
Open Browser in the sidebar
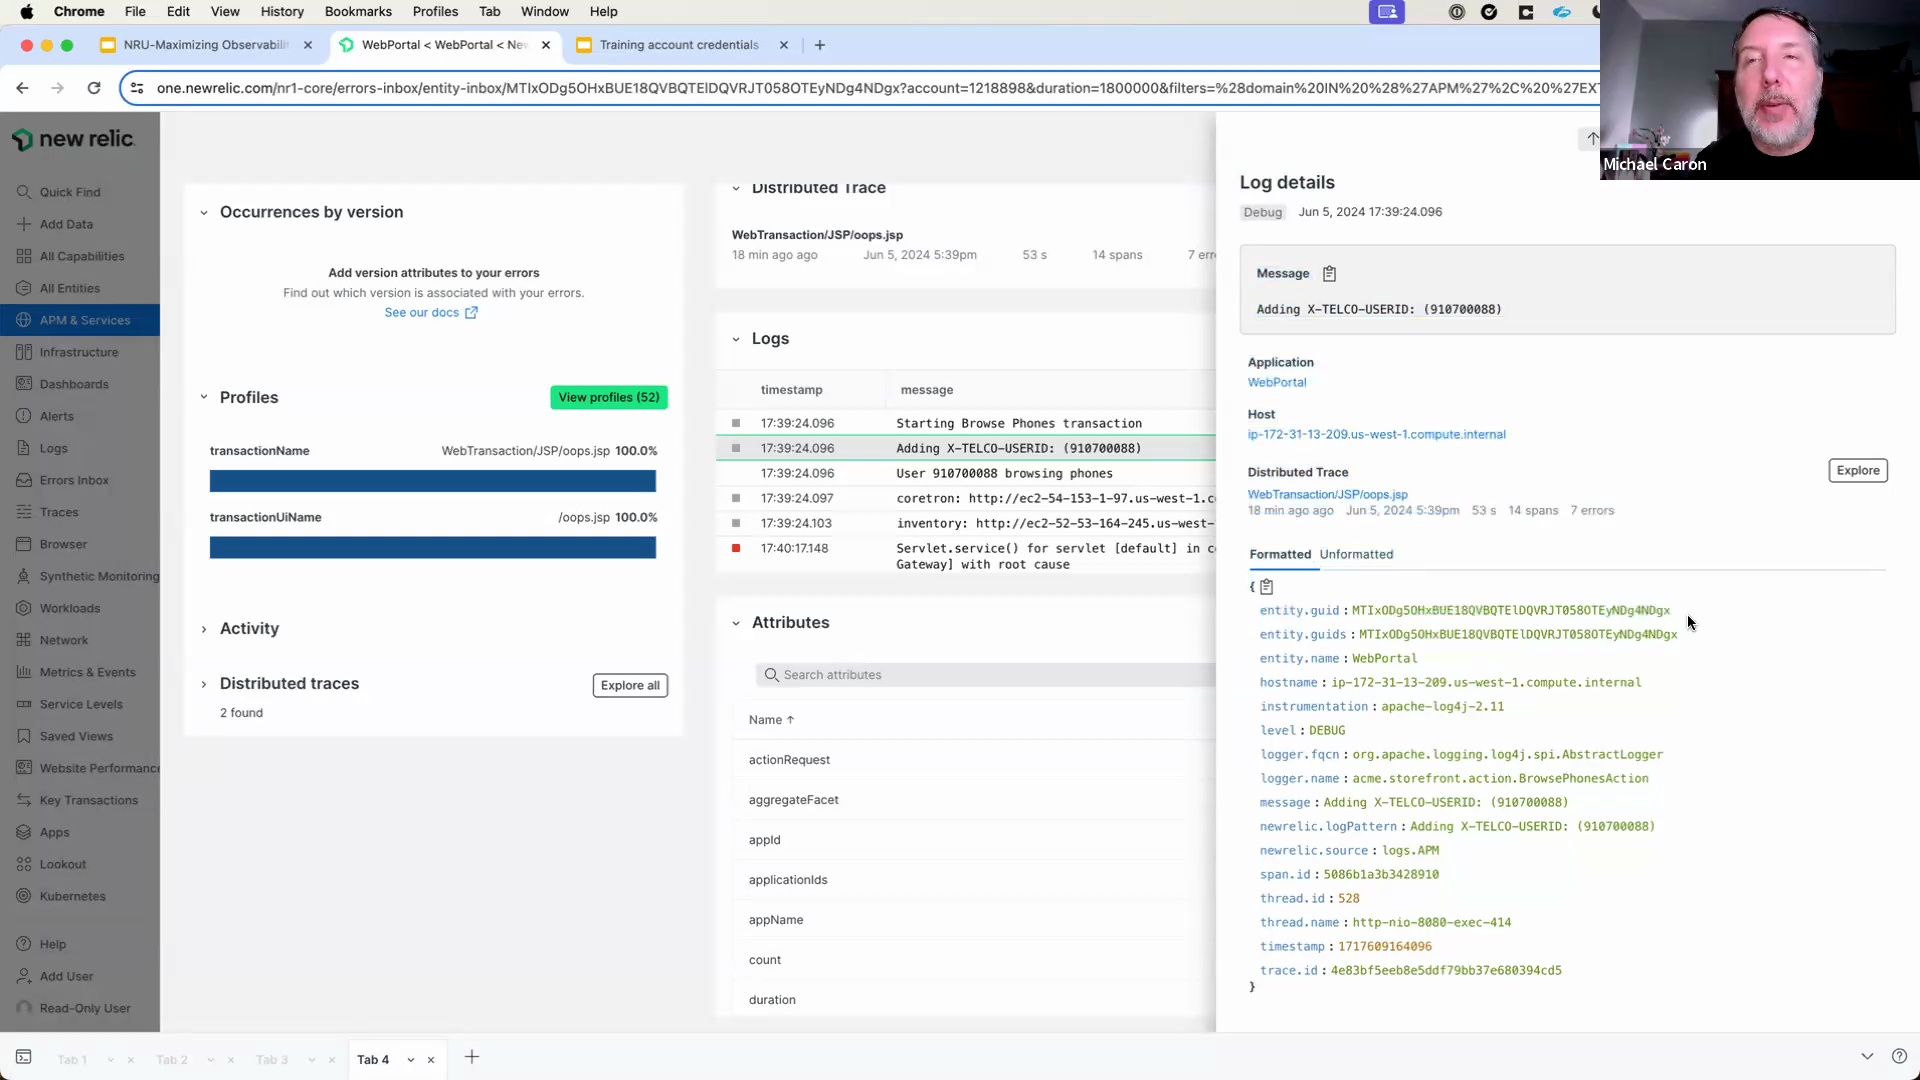point(63,544)
